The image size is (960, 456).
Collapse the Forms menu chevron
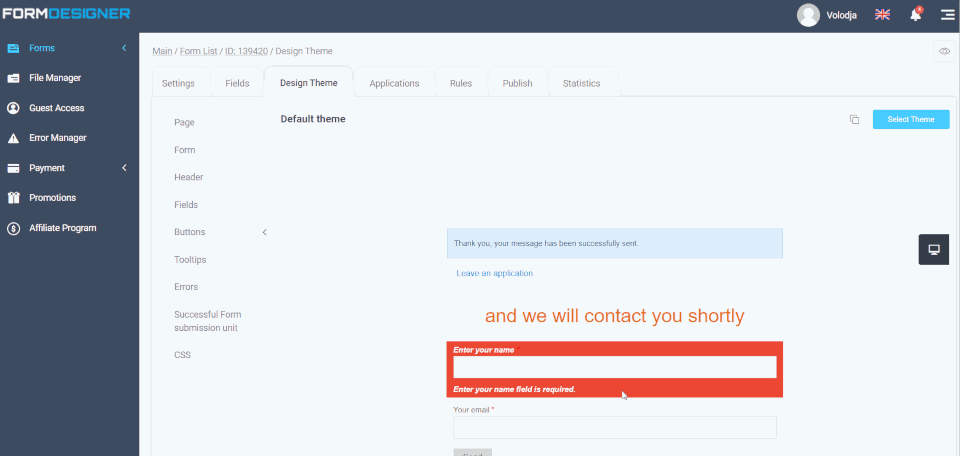124,48
